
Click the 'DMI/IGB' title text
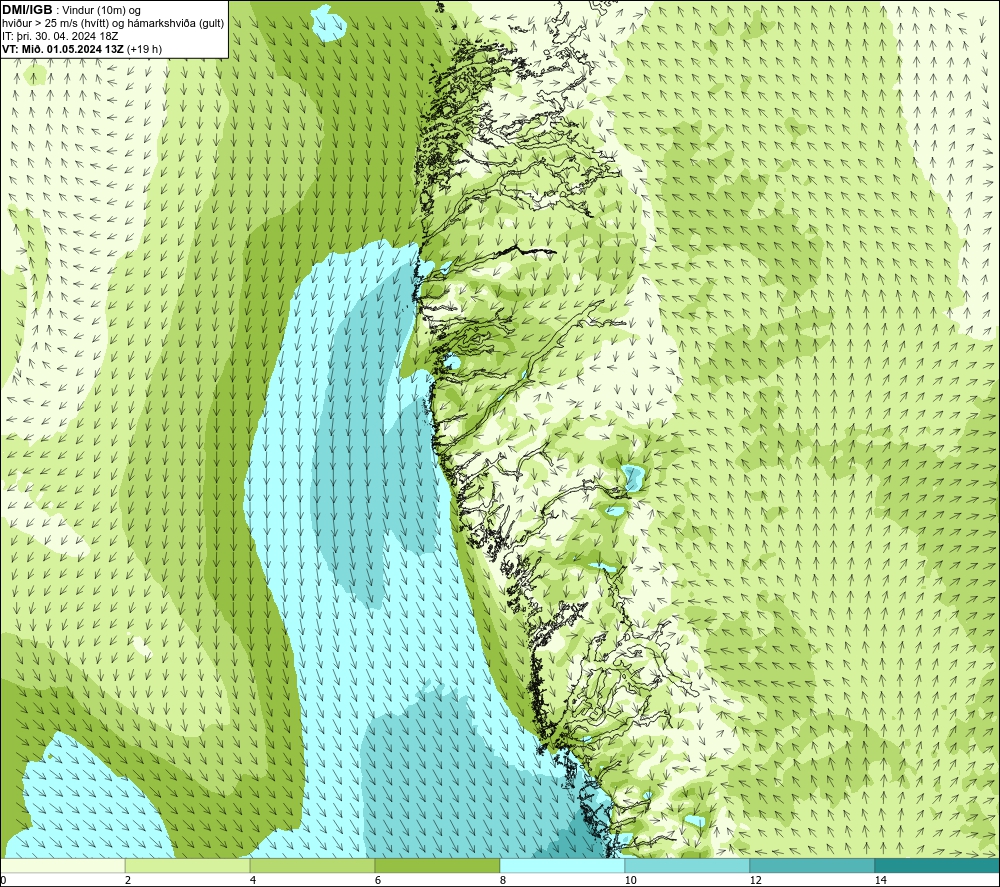point(27,10)
